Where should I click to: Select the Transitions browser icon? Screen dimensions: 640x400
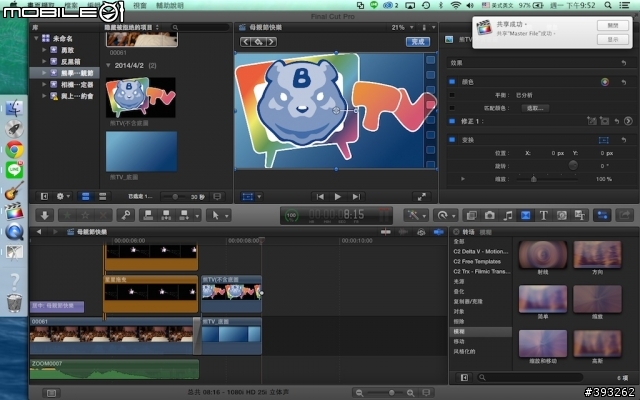[525, 215]
